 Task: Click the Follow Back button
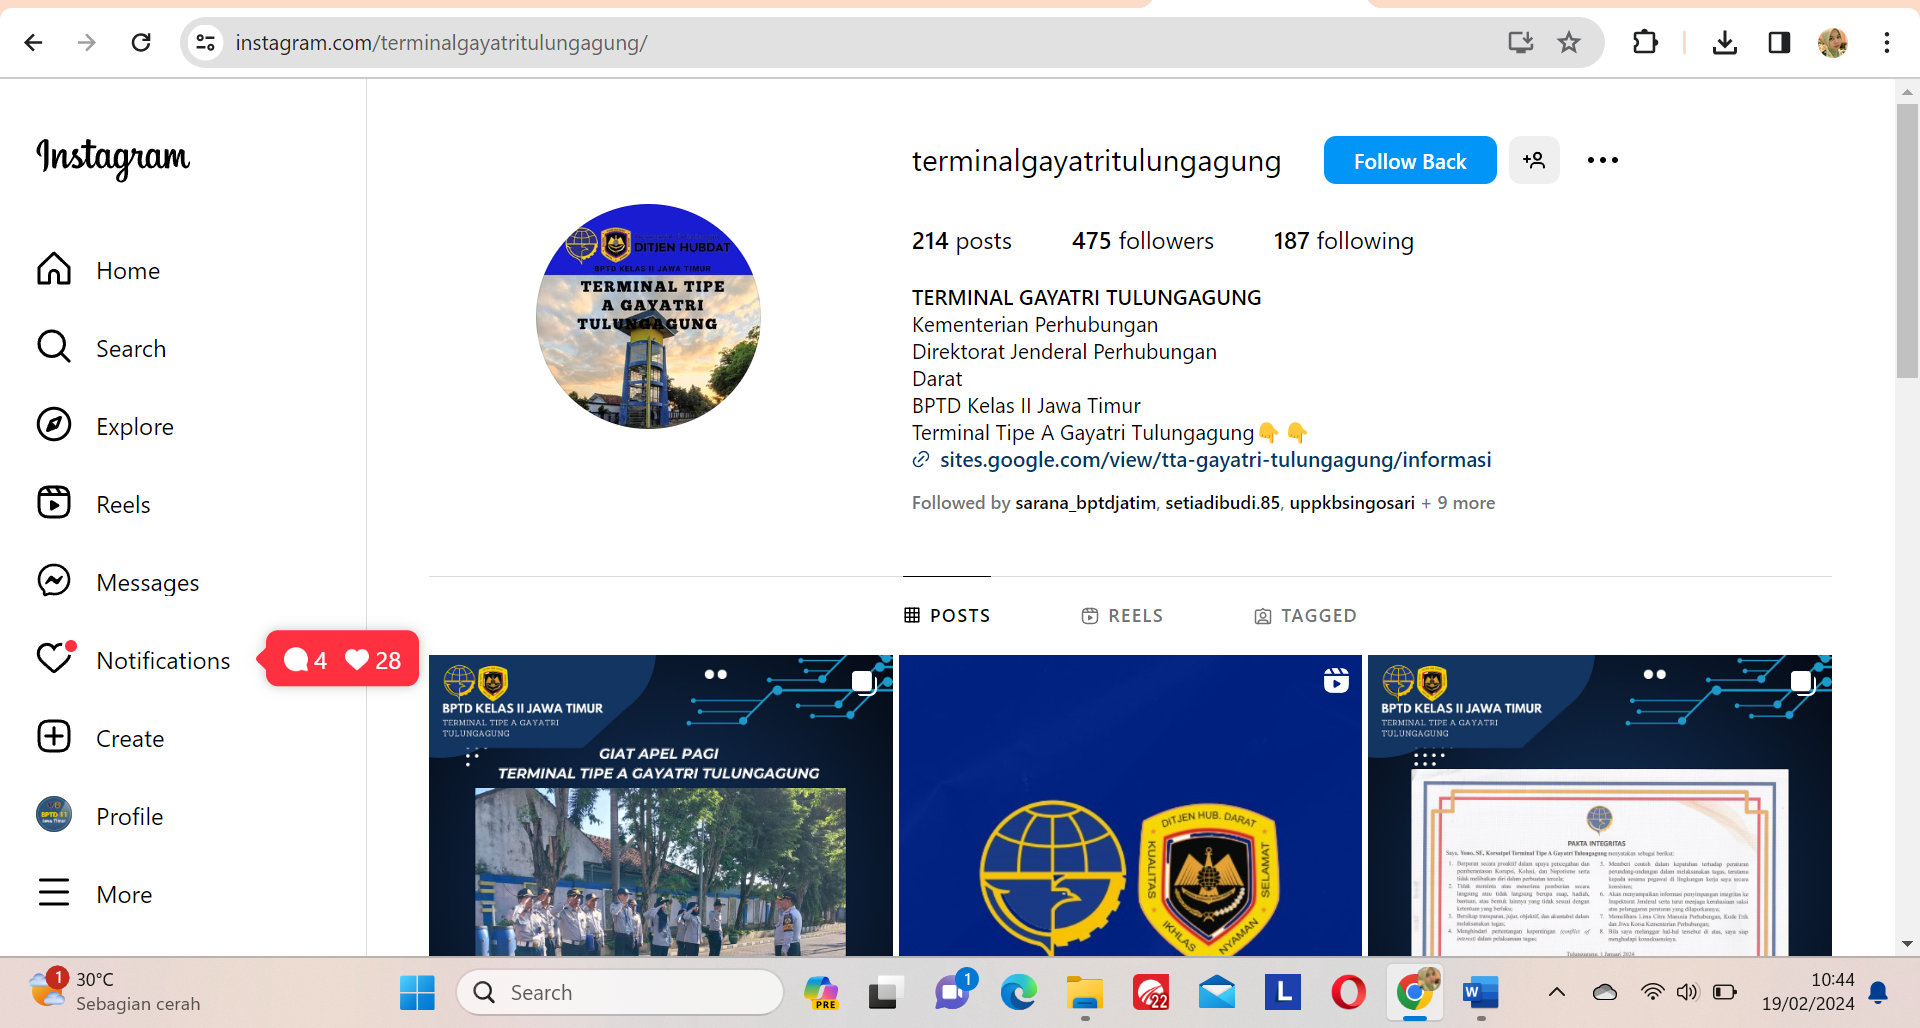click(x=1409, y=160)
